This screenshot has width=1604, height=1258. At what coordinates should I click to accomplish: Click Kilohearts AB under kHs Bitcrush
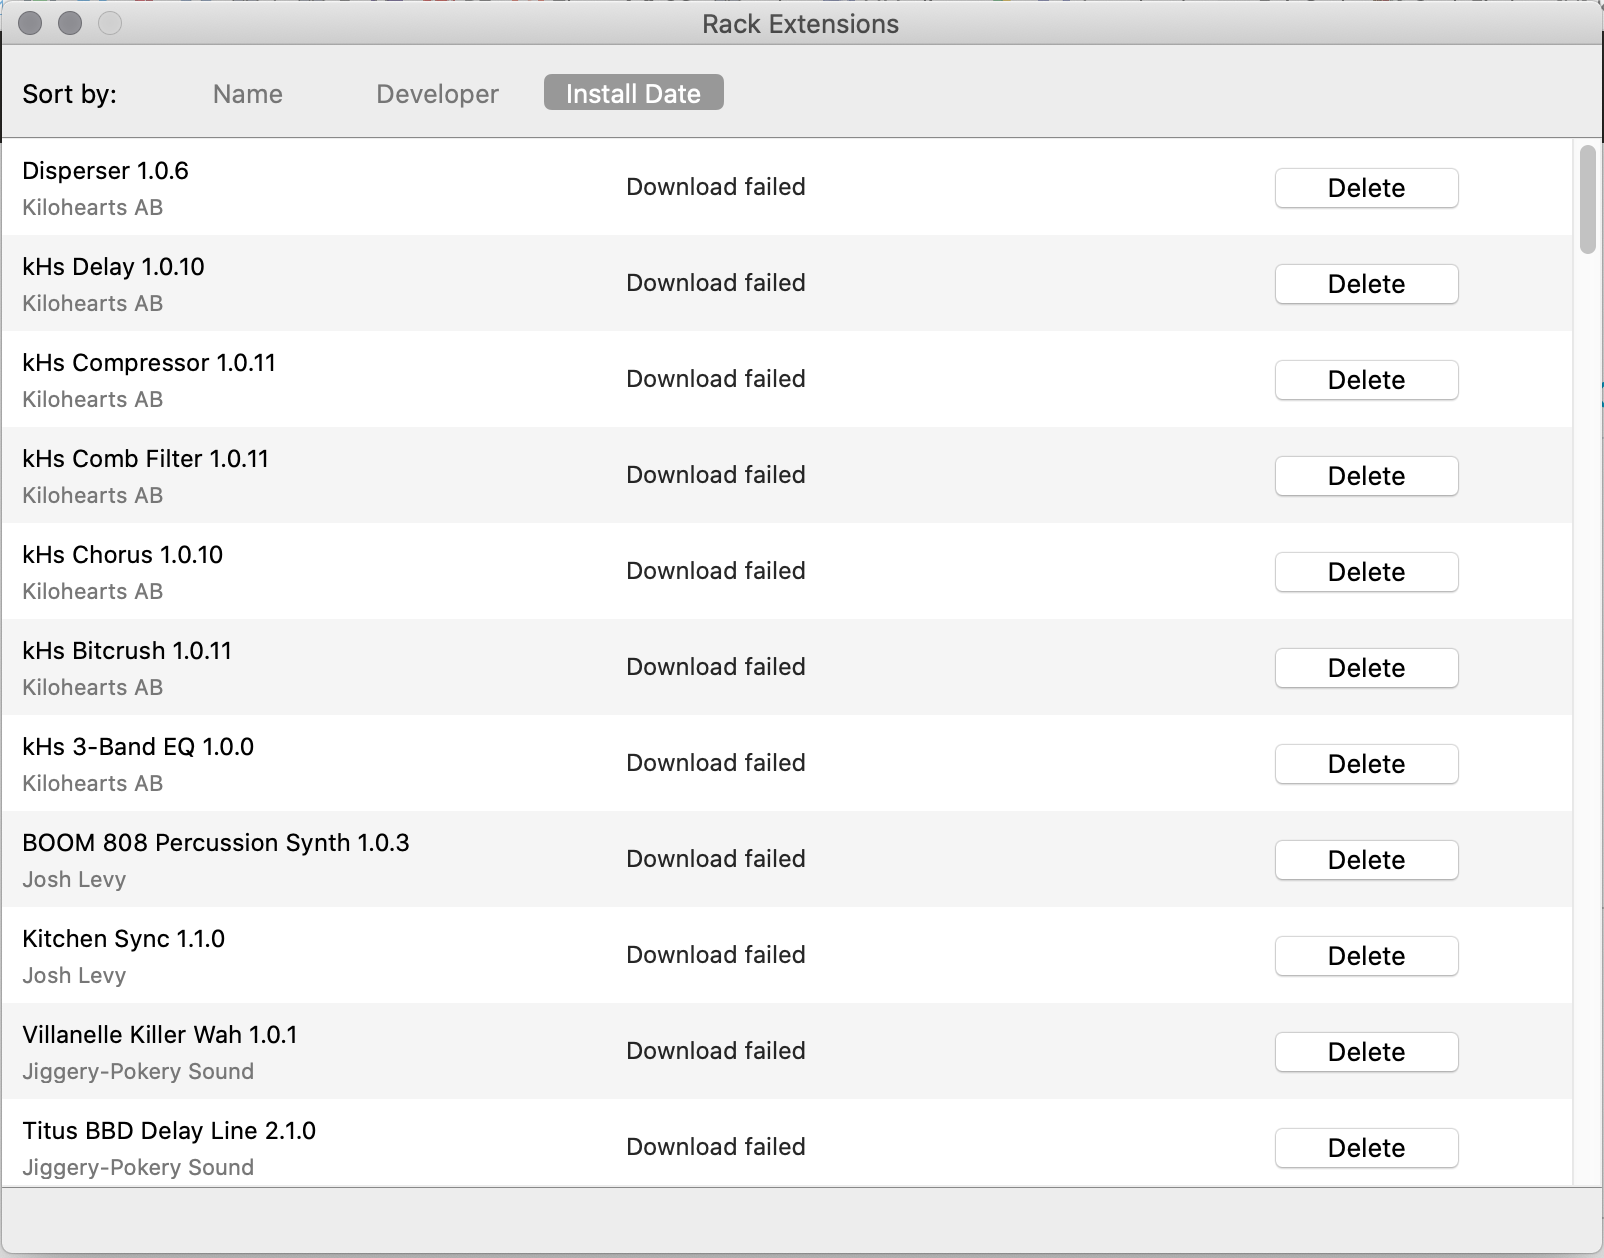tap(92, 688)
